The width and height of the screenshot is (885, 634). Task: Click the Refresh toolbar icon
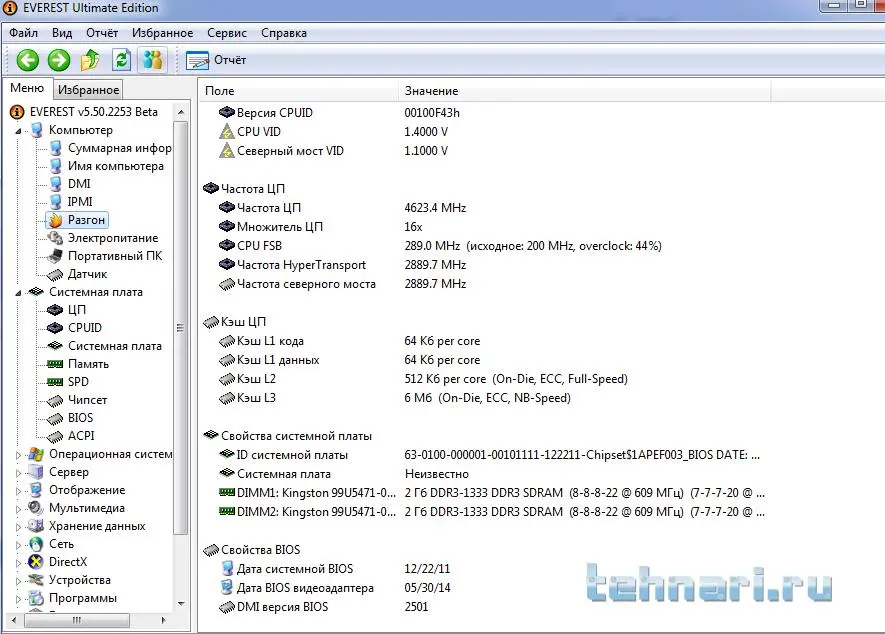pos(121,60)
